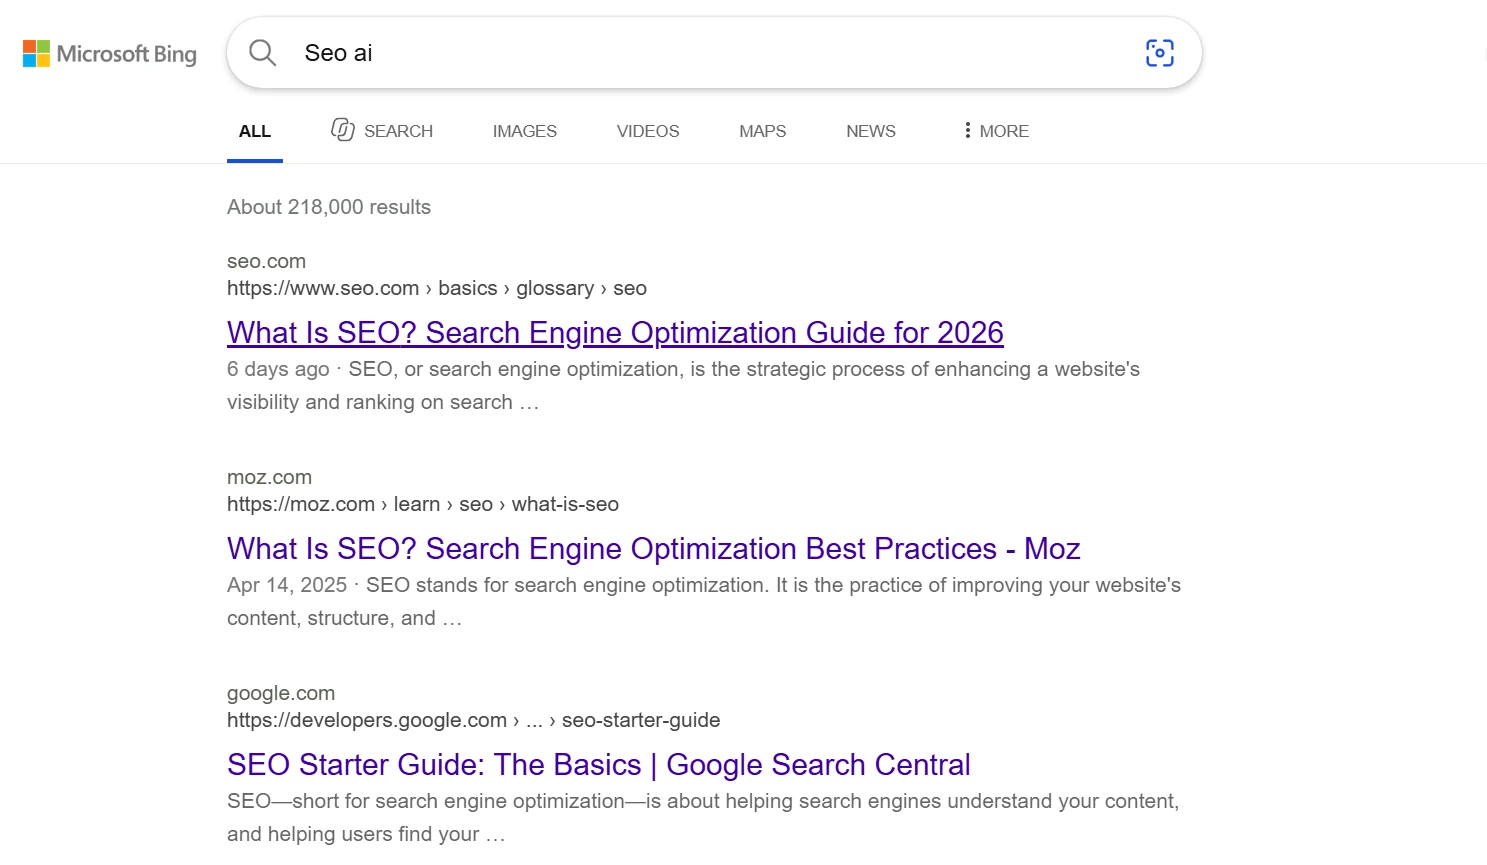Open 'SEO Starter Guide' Google Search Central link
The height and width of the screenshot is (865, 1487).
pyautogui.click(x=598, y=764)
